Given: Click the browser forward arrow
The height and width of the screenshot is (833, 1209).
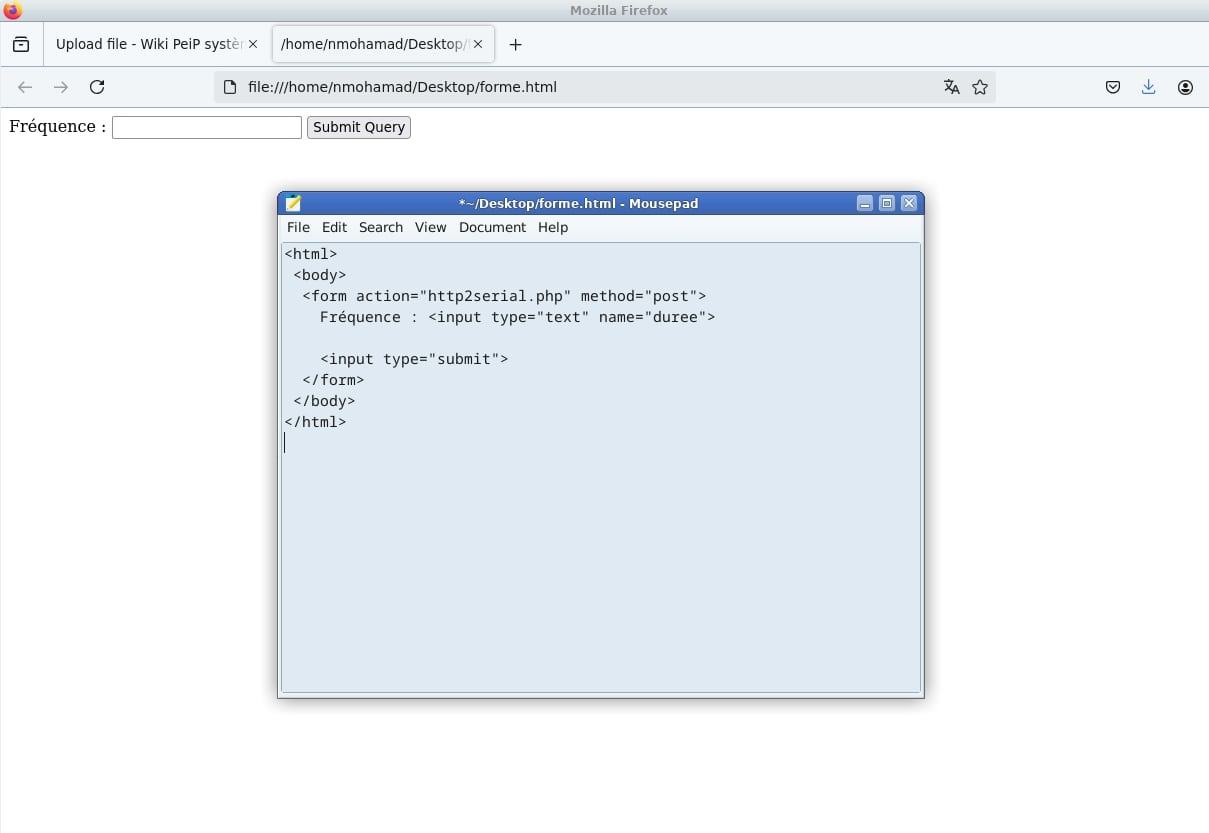Looking at the screenshot, I should point(61,87).
